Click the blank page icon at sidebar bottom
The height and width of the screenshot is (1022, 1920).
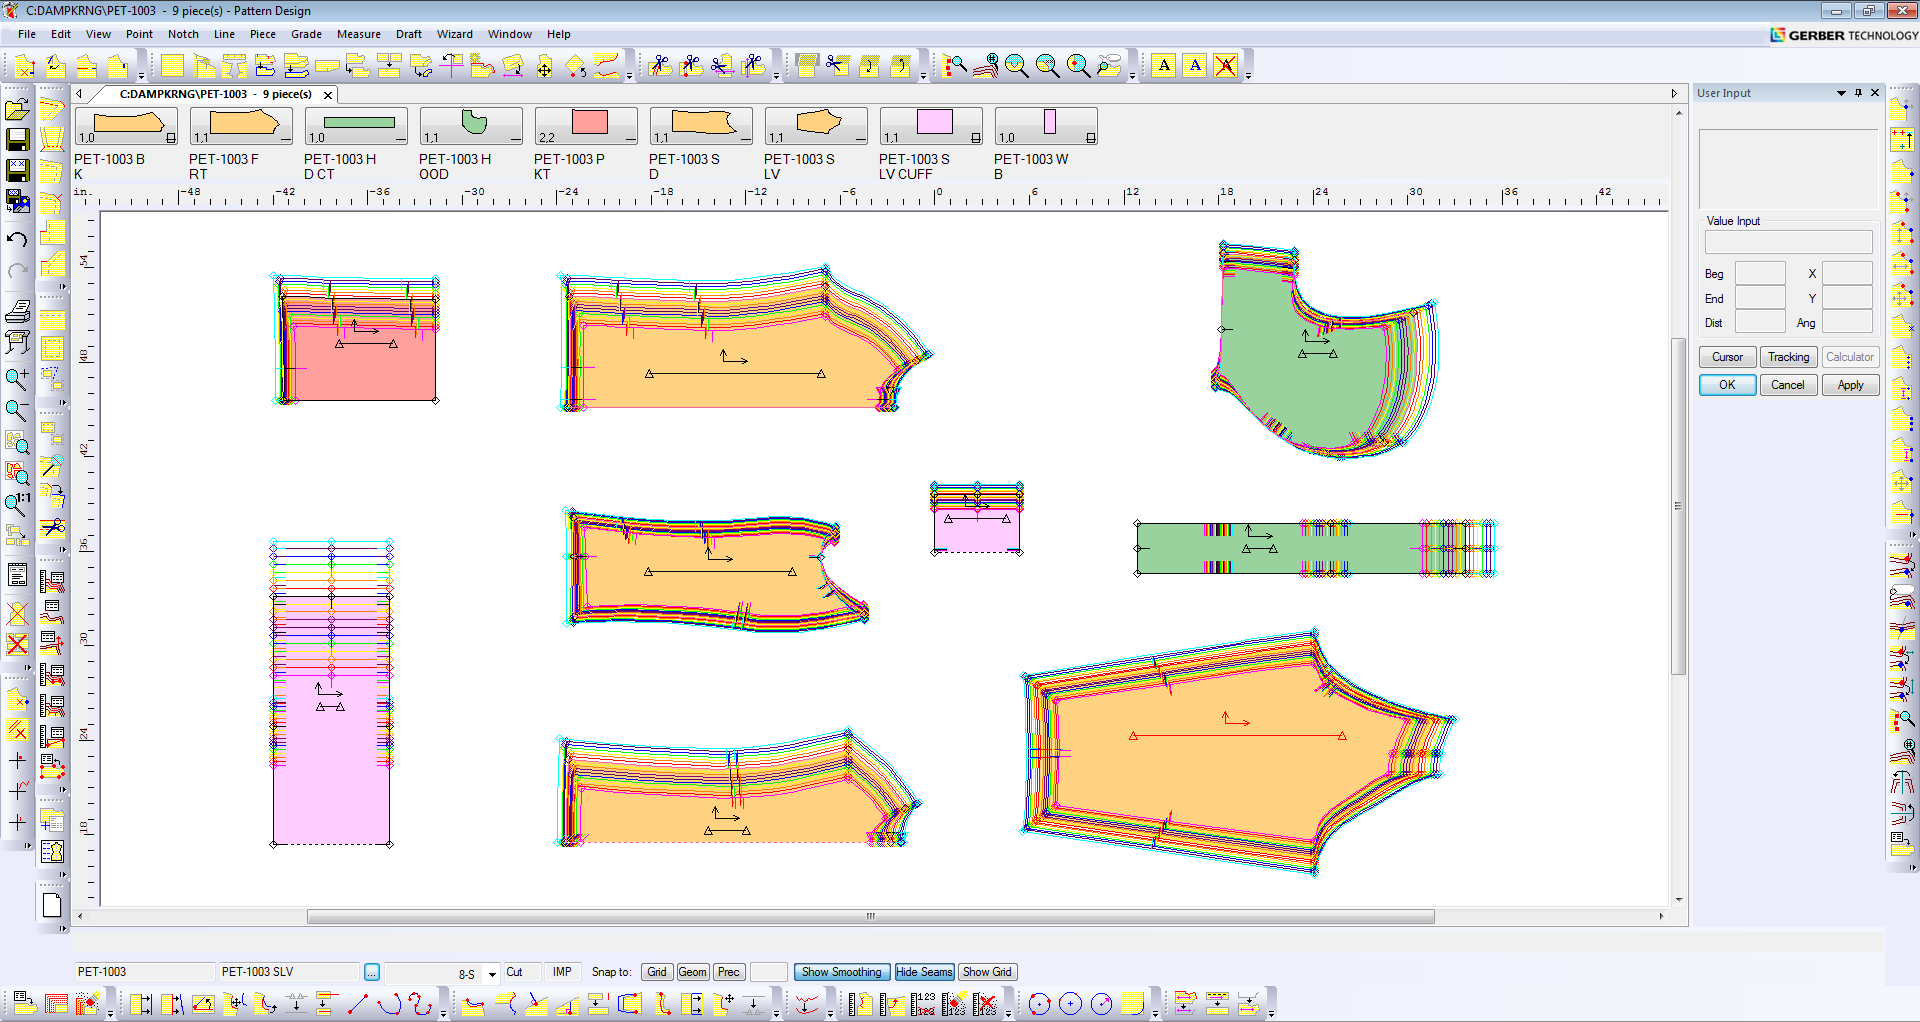52,905
